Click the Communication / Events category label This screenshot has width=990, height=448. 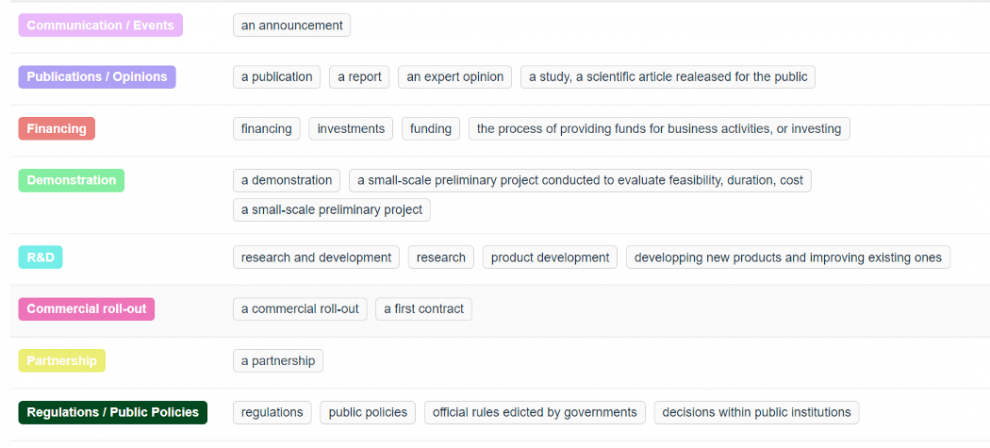coord(100,25)
